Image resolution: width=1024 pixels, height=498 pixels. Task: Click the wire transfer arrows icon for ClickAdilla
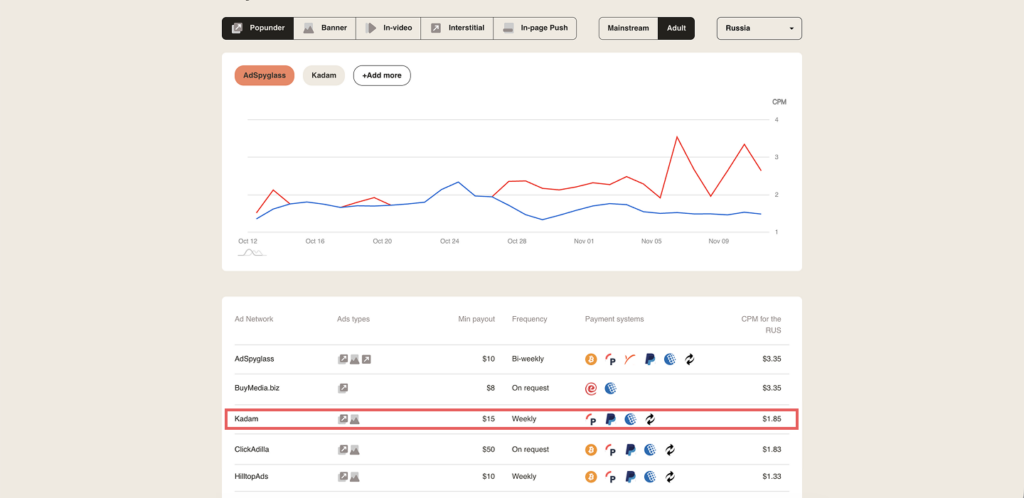point(670,449)
